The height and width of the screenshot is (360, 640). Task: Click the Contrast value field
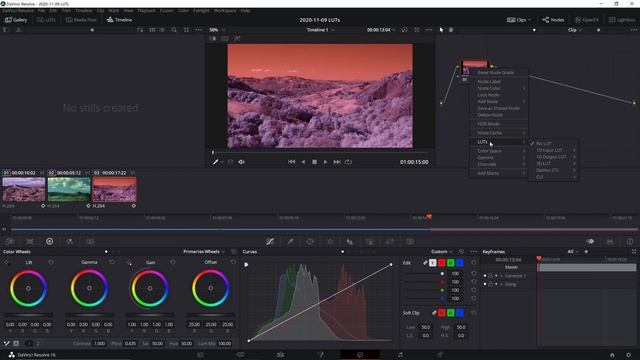[x=100, y=343]
